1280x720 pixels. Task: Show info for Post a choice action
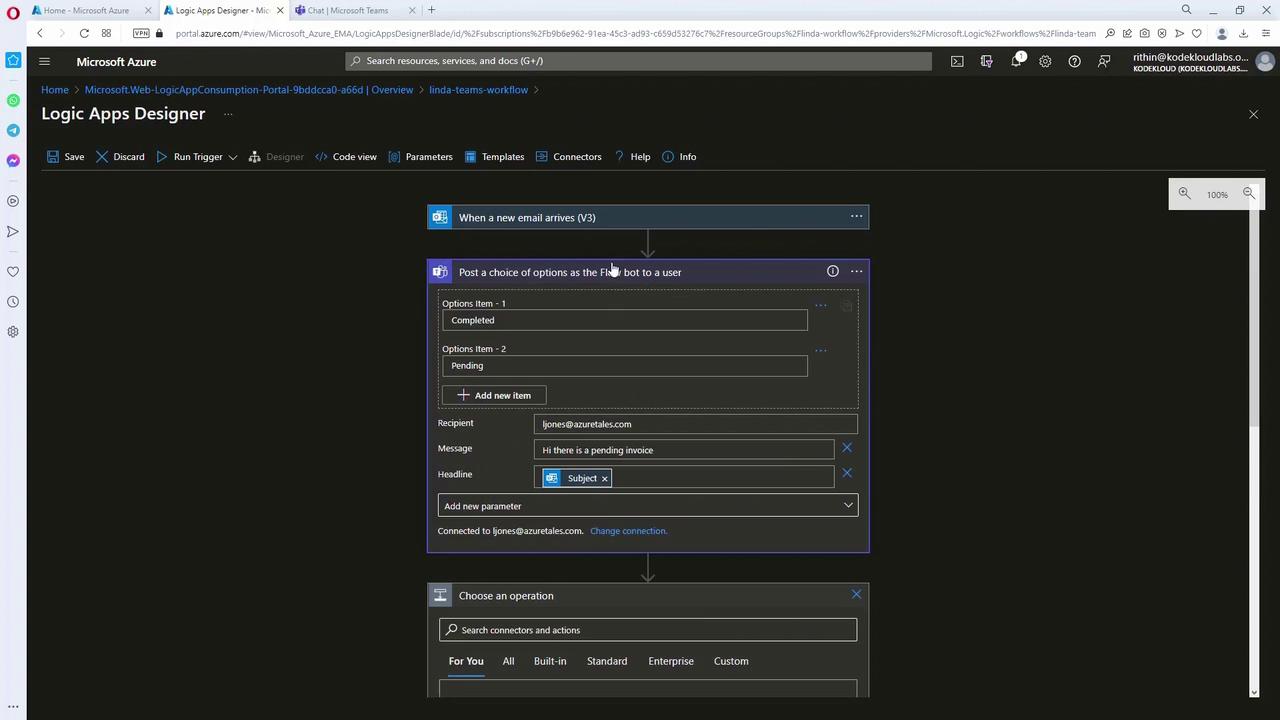832,271
